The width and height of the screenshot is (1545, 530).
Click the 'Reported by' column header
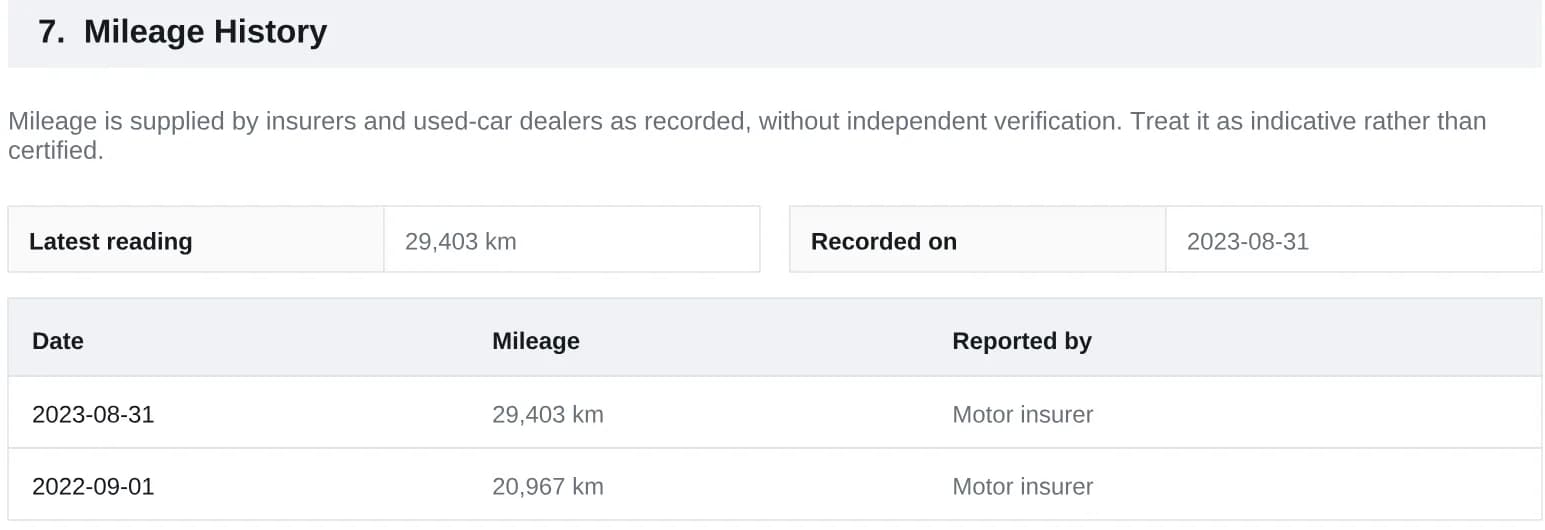point(1022,341)
